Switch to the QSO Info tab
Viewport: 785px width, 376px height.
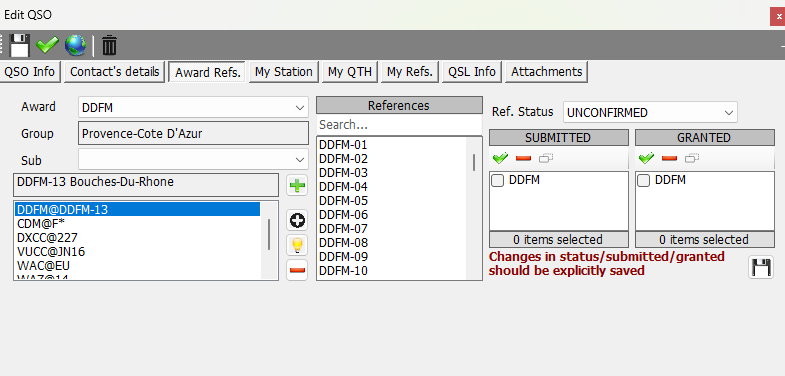tap(30, 72)
